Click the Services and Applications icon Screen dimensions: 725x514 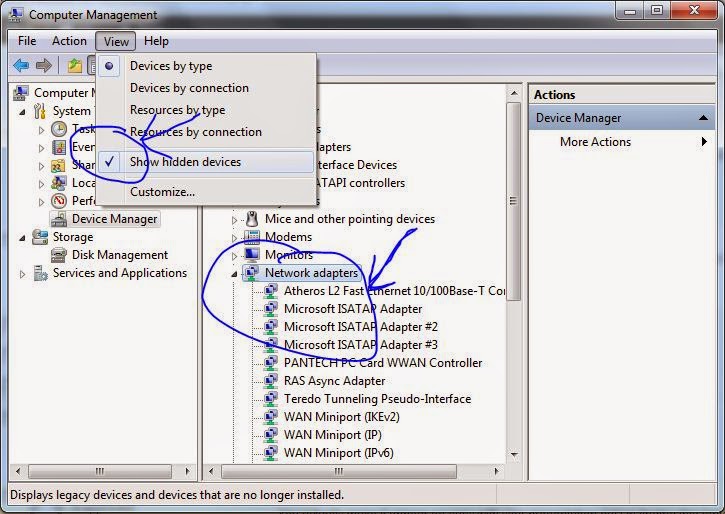tap(40, 273)
